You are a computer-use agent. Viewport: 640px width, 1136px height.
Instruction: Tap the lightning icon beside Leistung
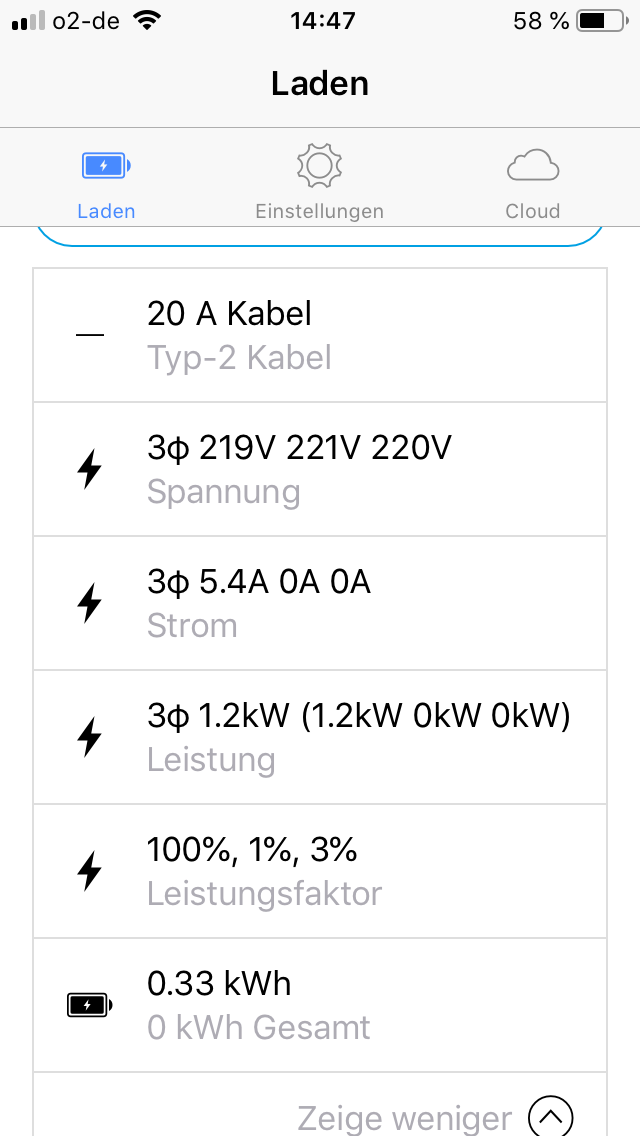pyautogui.click(x=90, y=737)
